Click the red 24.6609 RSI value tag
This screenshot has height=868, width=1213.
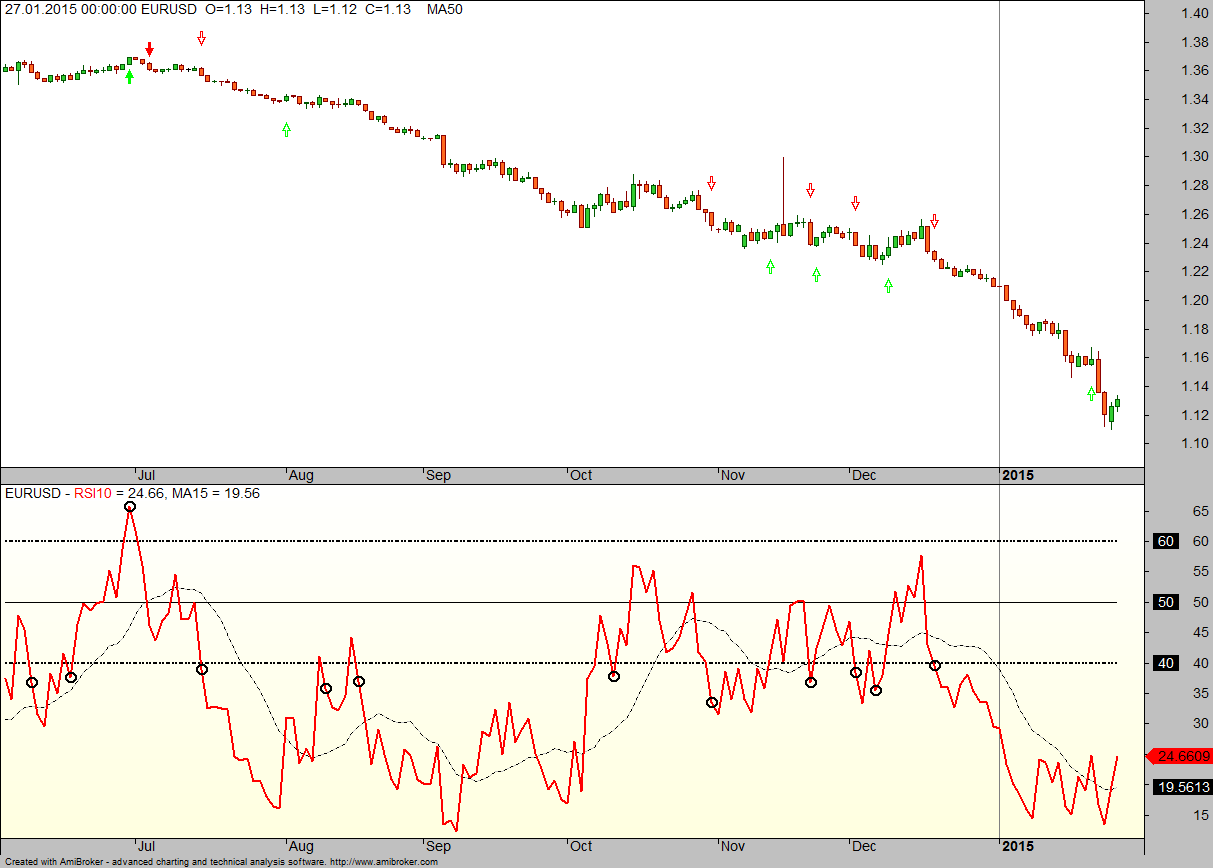(1182, 756)
